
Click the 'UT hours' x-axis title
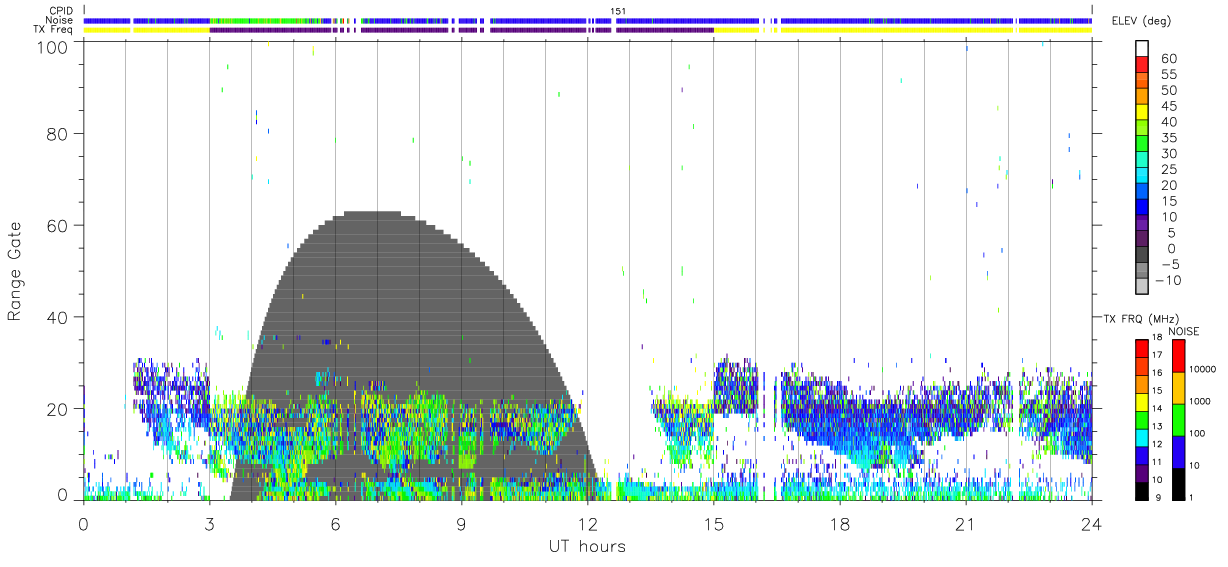(586, 546)
